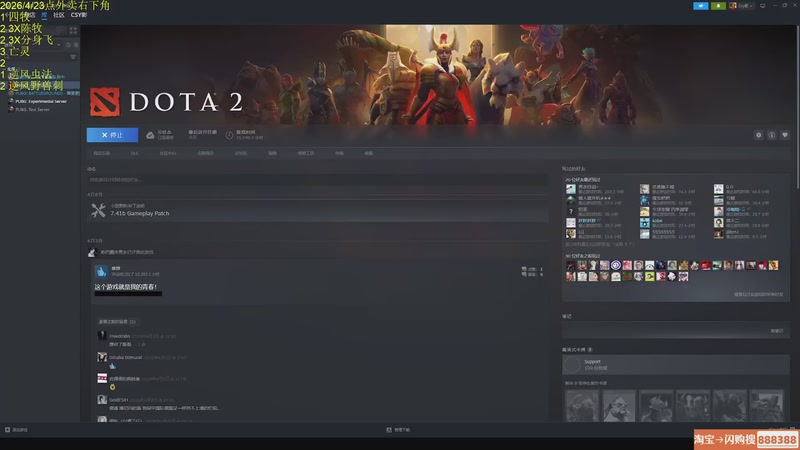Click the trading cards help icon
Image resolution: width=800 pixels, height=450 pixels.
coord(590,349)
